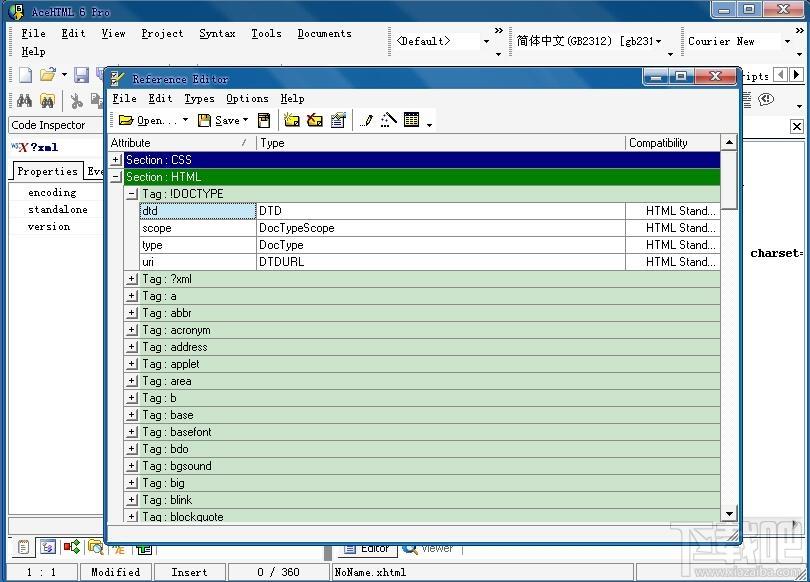Screen dimensions: 810x582
Task: Expand the Tag : applet node
Action: pos(132,364)
